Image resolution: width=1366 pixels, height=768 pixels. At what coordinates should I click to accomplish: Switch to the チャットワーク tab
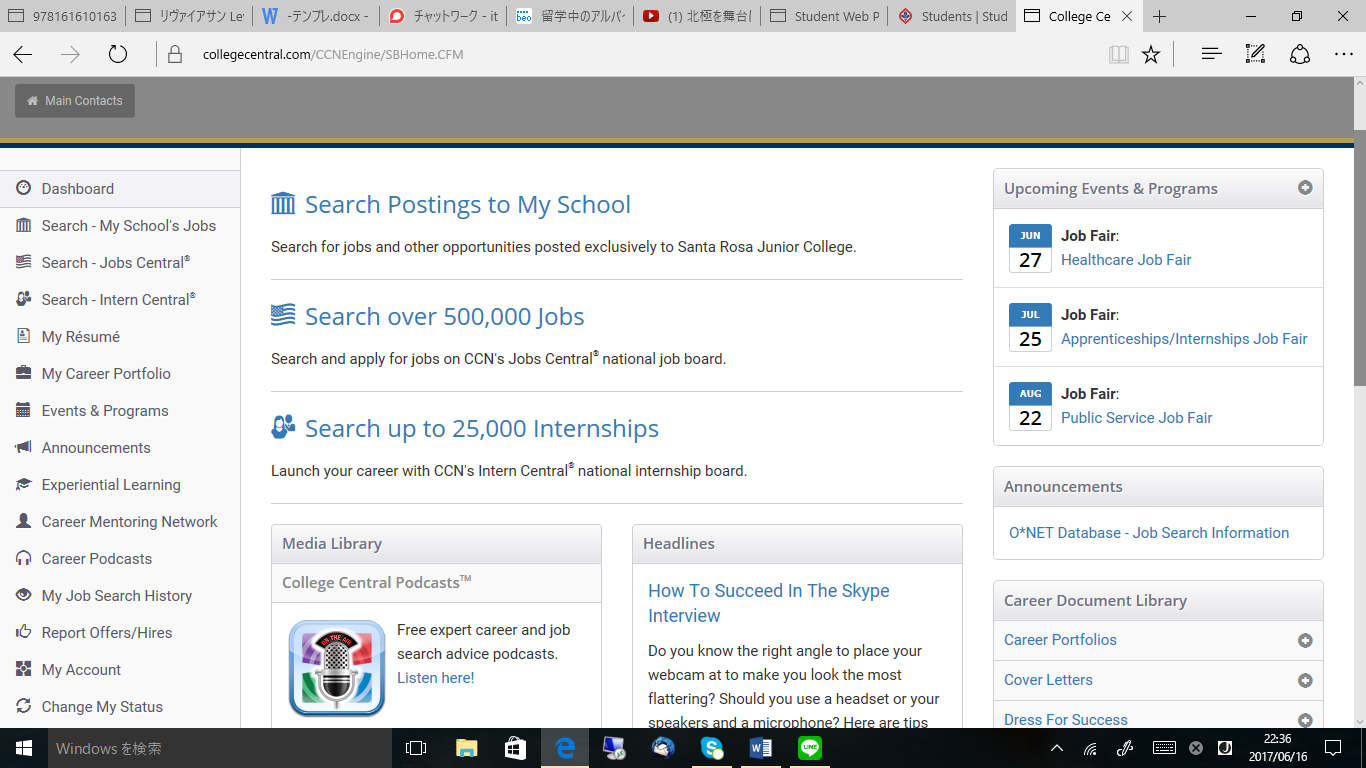(444, 16)
